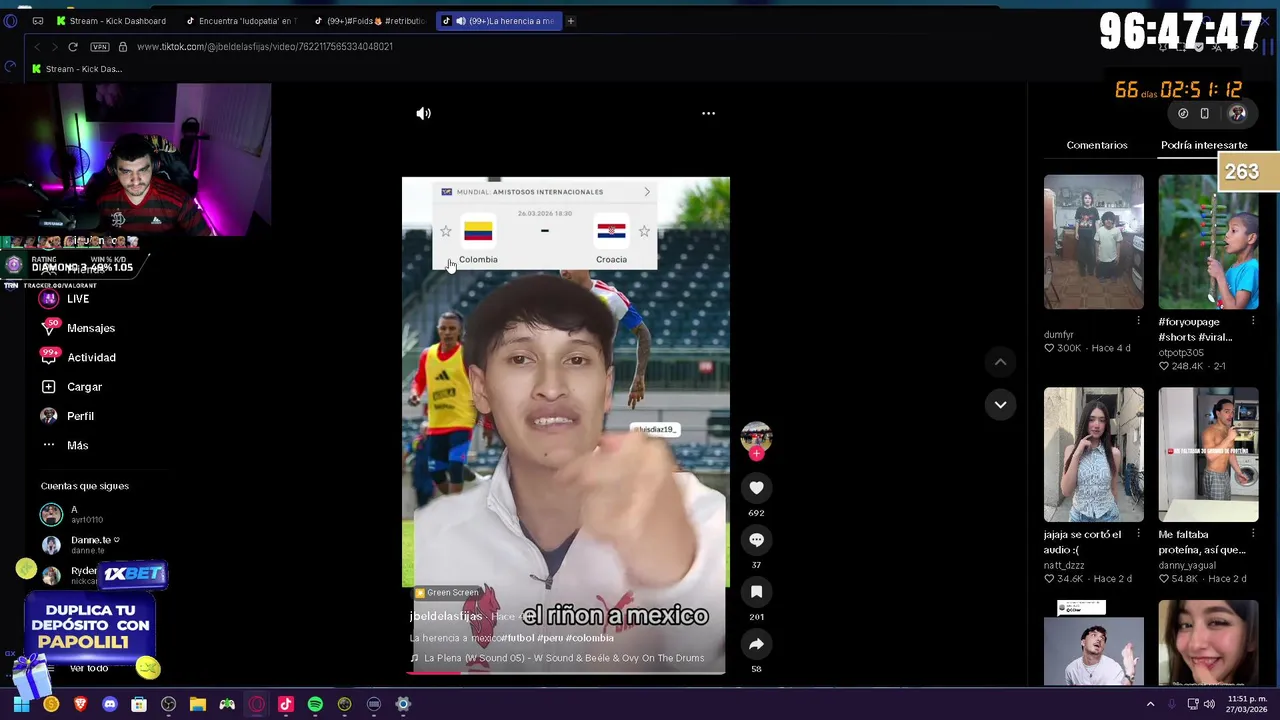1280x720 pixels.
Task: Open more options for natt_dzzz video
Action: tap(1138, 534)
